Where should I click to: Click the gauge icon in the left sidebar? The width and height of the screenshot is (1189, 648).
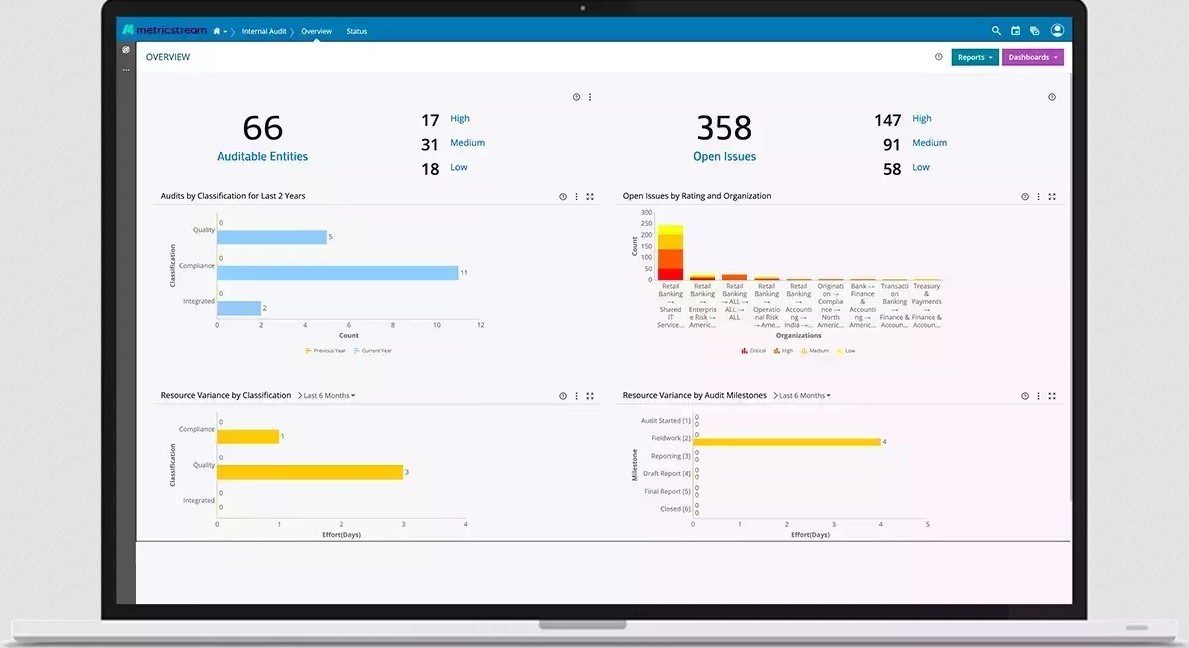[126, 50]
